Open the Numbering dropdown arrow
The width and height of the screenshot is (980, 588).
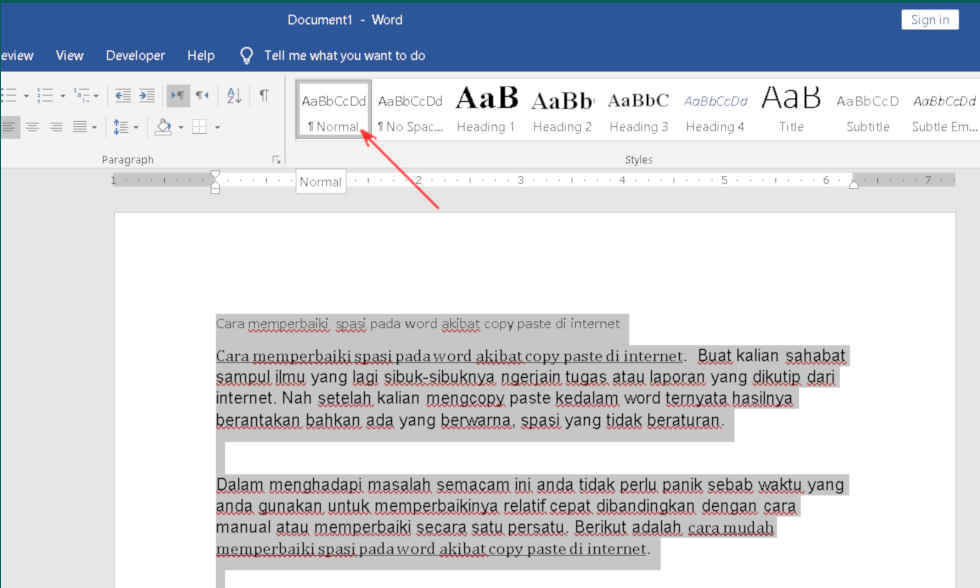pos(62,96)
